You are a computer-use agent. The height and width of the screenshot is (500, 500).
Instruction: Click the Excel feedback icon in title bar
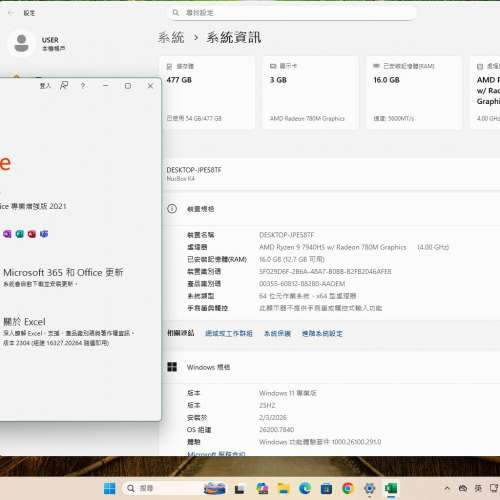[64, 86]
